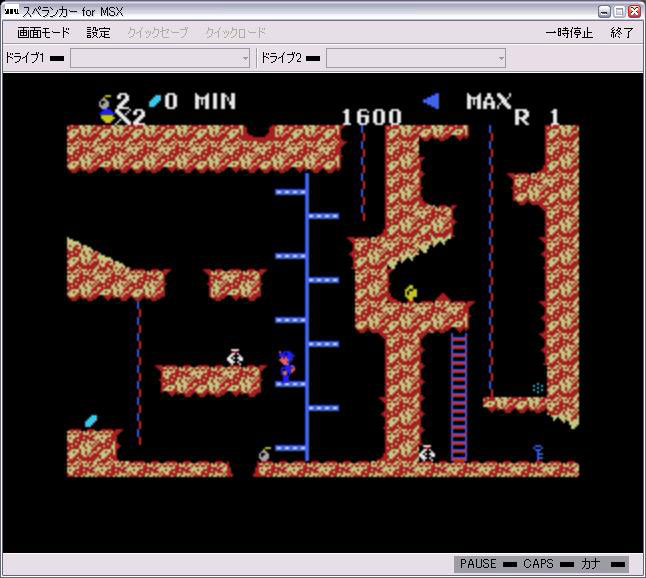
Task: Click the emulator window title bar icon
Action: 12,11
